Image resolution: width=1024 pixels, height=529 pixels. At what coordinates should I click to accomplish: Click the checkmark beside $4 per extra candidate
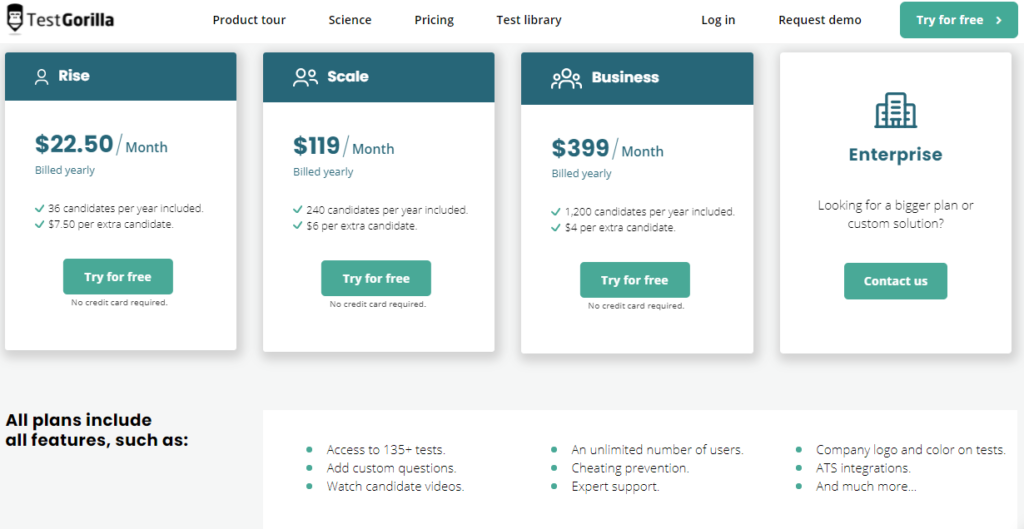point(556,228)
